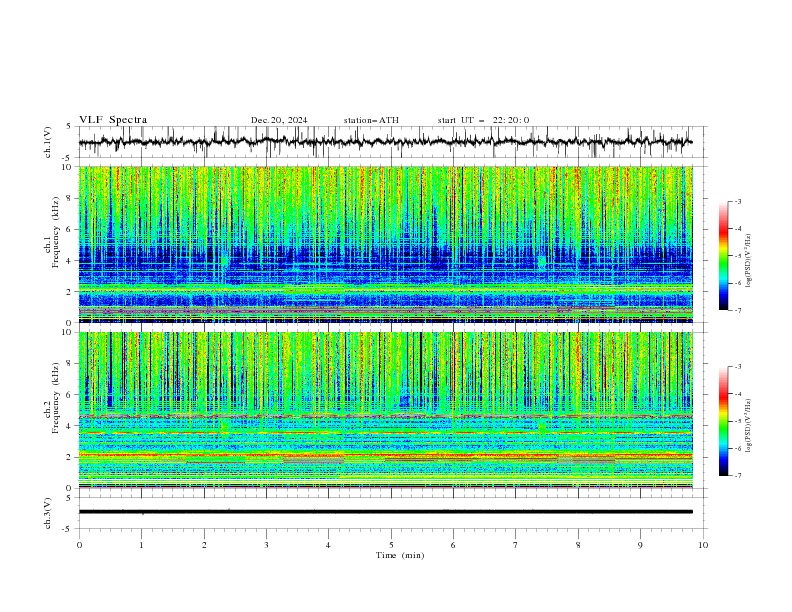Image resolution: width=792 pixels, height=612 pixels.
Task: Click the 'ch.3(V)' axis label
Action: coord(48,513)
